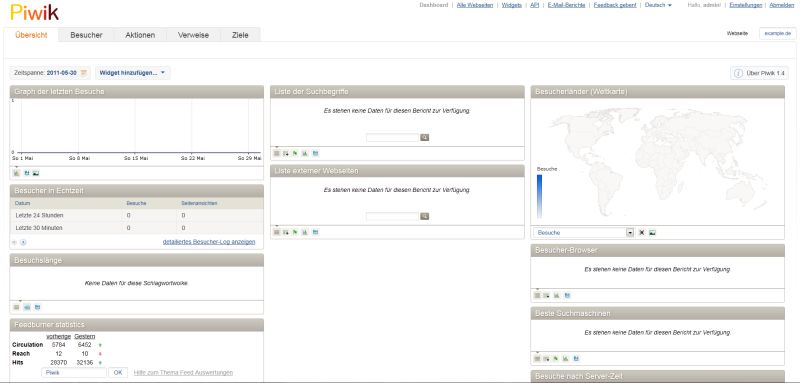Image resolution: width=800 pixels, height=383 pixels.
Task: Show simple table in Liste externer Webseiten
Action: pos(277,232)
